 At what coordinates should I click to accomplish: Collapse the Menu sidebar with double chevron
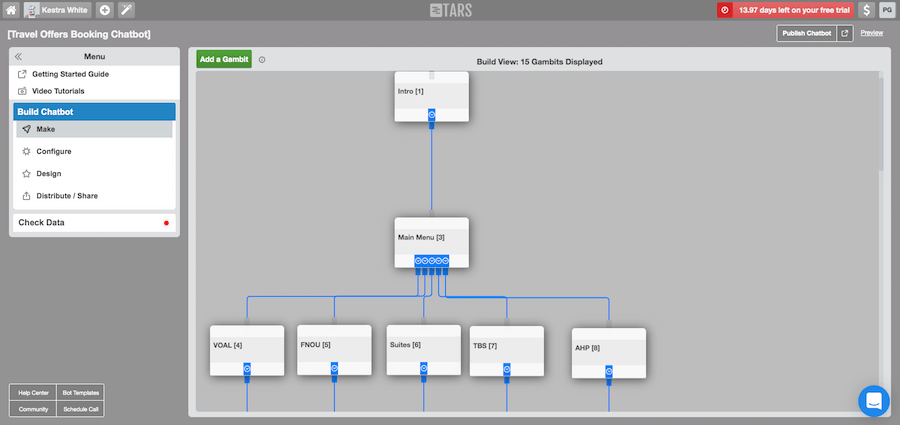pyautogui.click(x=18, y=56)
